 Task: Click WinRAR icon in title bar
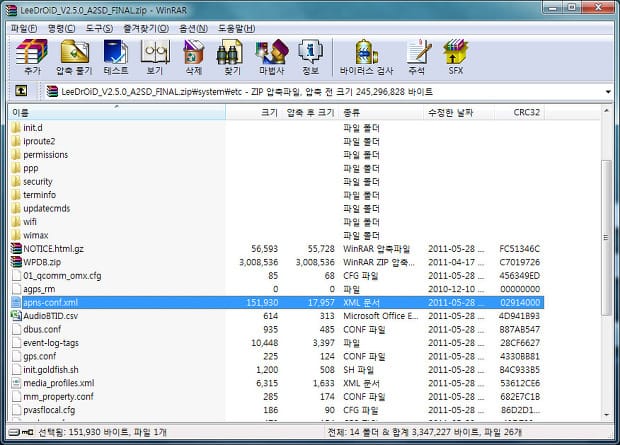coord(11,10)
